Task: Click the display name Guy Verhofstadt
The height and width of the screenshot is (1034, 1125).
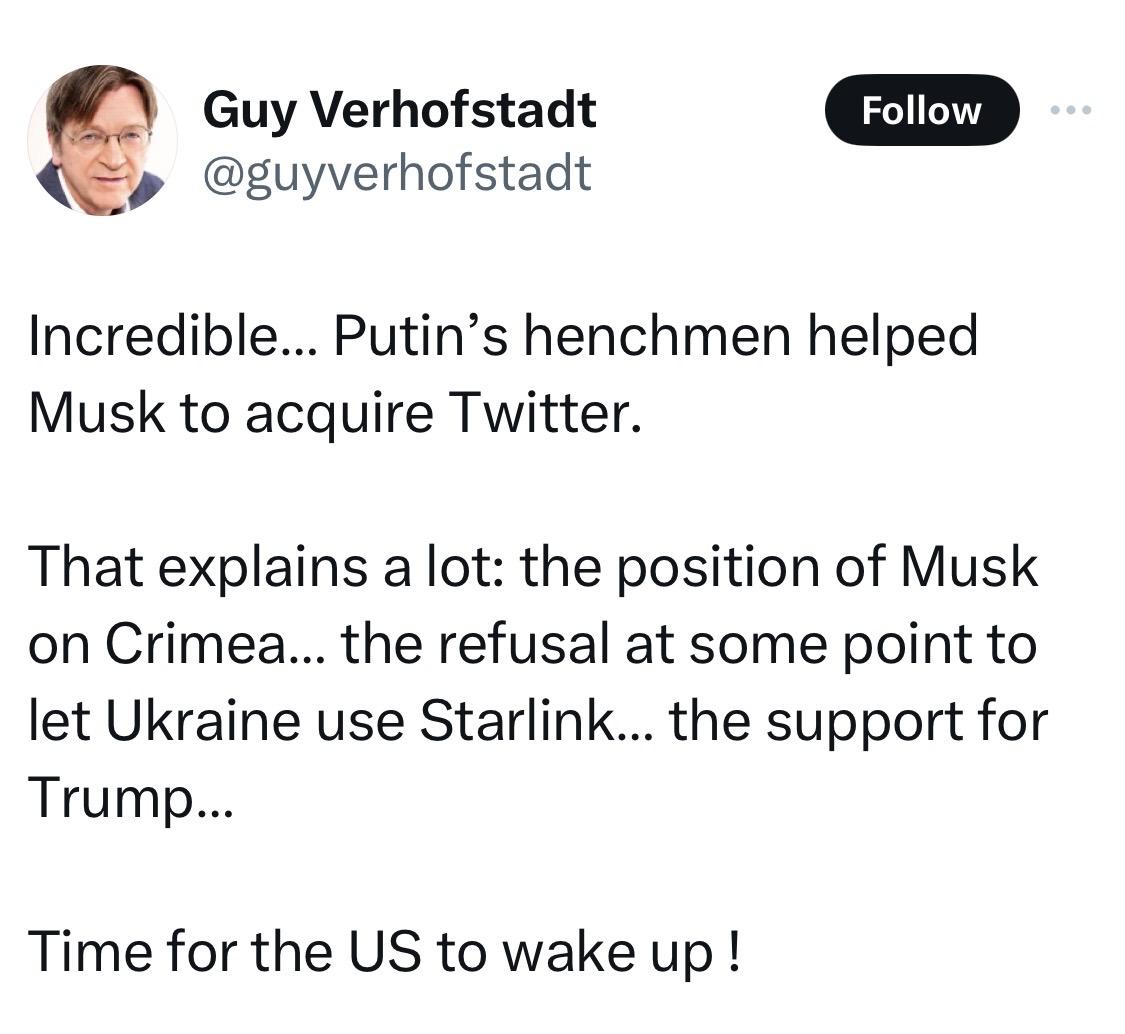Action: [x=399, y=109]
